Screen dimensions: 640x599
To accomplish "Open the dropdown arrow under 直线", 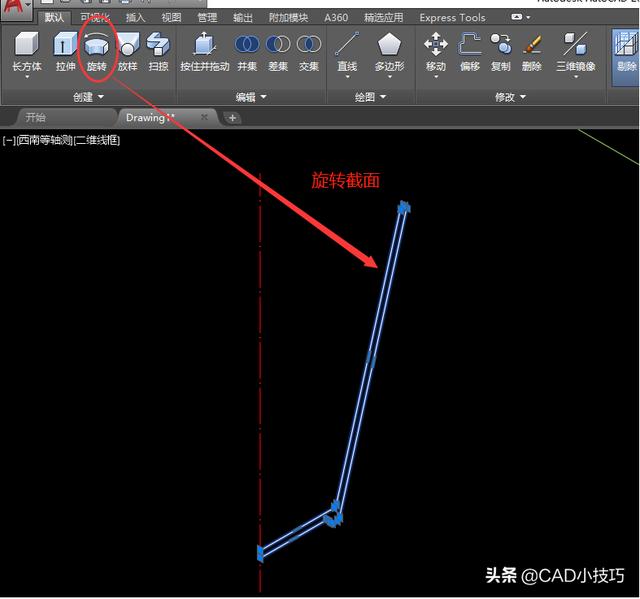I will 347,77.
